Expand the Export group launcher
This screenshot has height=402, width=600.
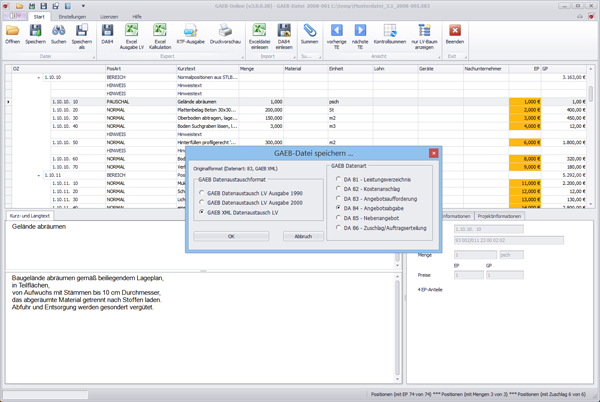click(243, 57)
